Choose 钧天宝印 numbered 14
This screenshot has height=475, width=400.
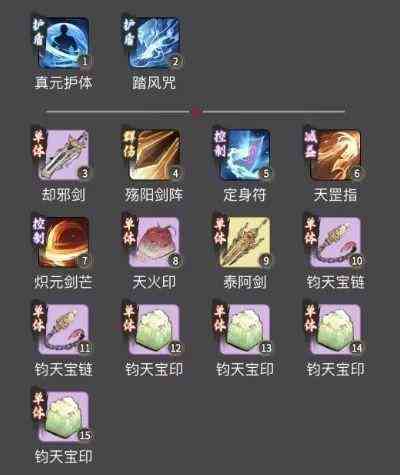pos(336,330)
